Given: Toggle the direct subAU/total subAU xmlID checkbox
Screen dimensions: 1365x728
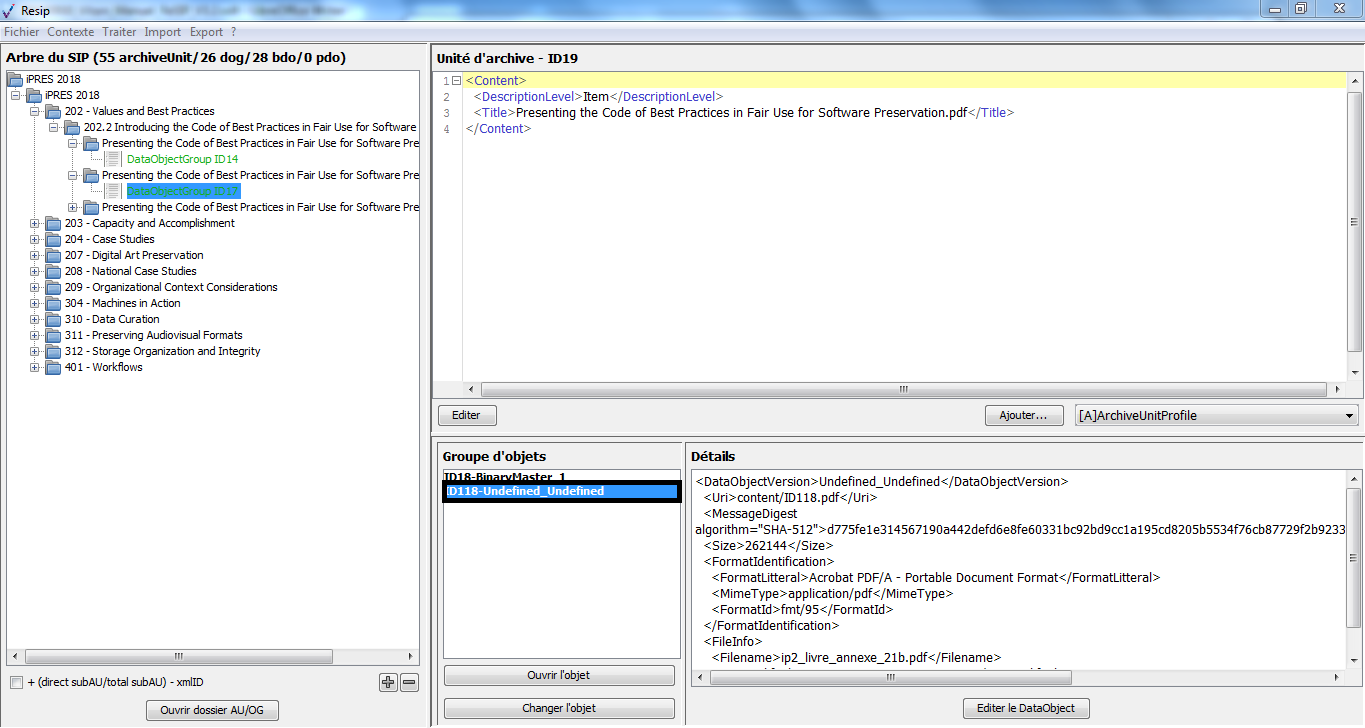Looking at the screenshot, I should [x=16, y=683].
